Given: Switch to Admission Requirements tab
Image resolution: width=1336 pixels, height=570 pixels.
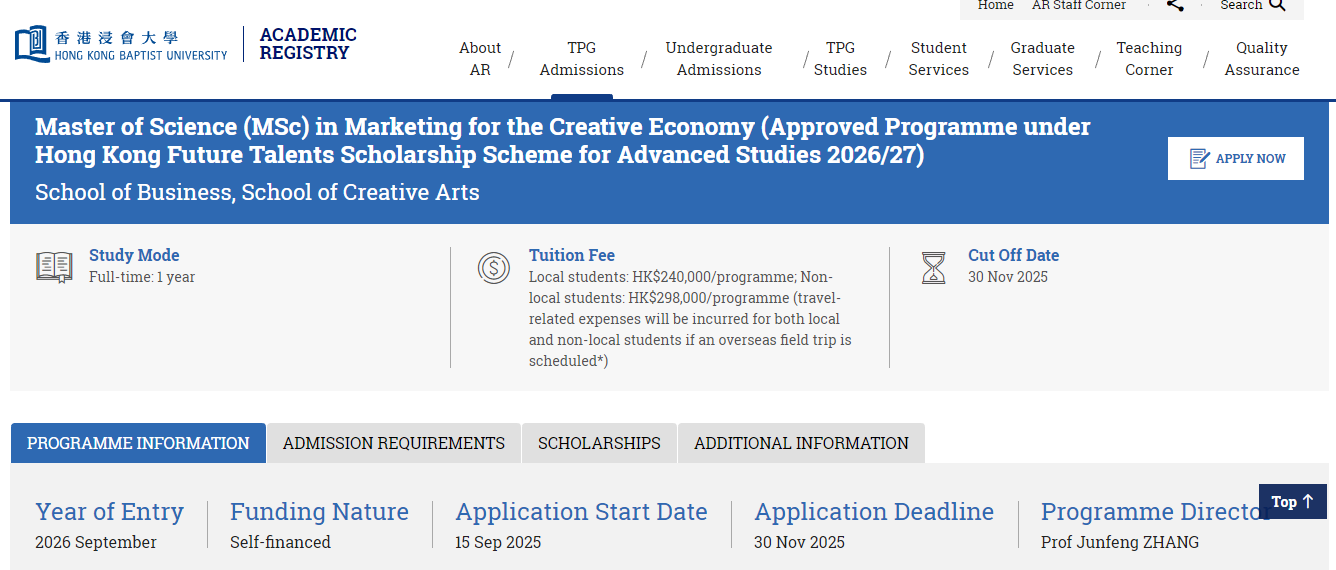Looking at the screenshot, I should point(394,443).
